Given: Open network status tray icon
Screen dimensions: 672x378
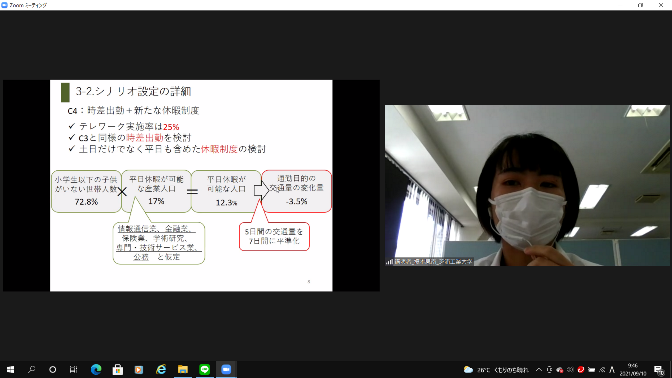Looking at the screenshot, I should (x=602, y=369).
